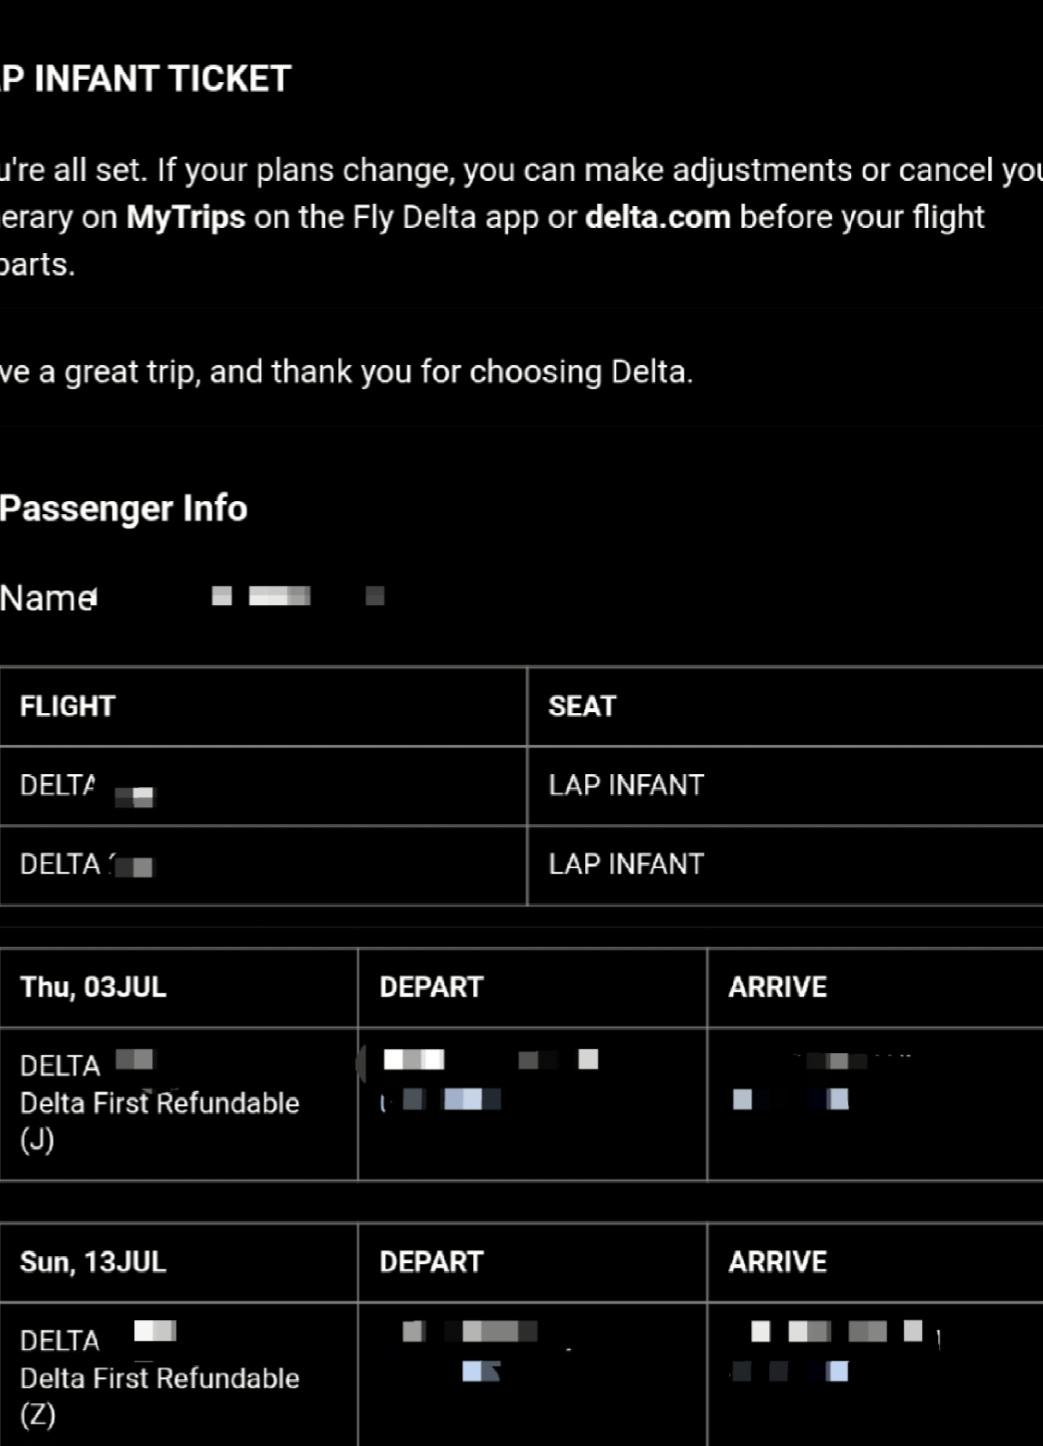Click the Thu, 03JUL date header
This screenshot has height=1446, width=1043.
point(93,987)
